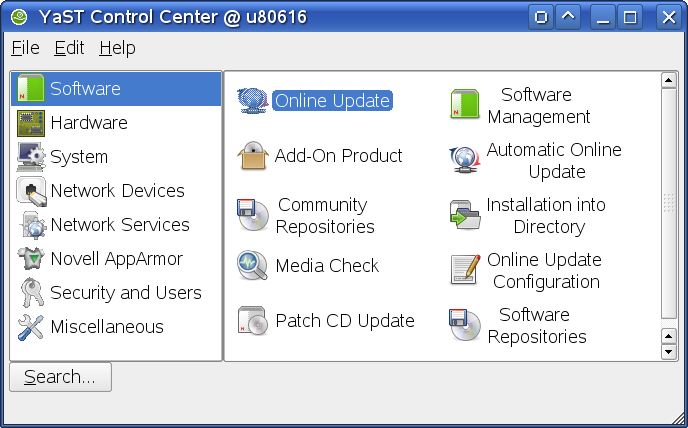Click the bottom-most scrollbar down arrow
688x428 pixels.
[668, 352]
